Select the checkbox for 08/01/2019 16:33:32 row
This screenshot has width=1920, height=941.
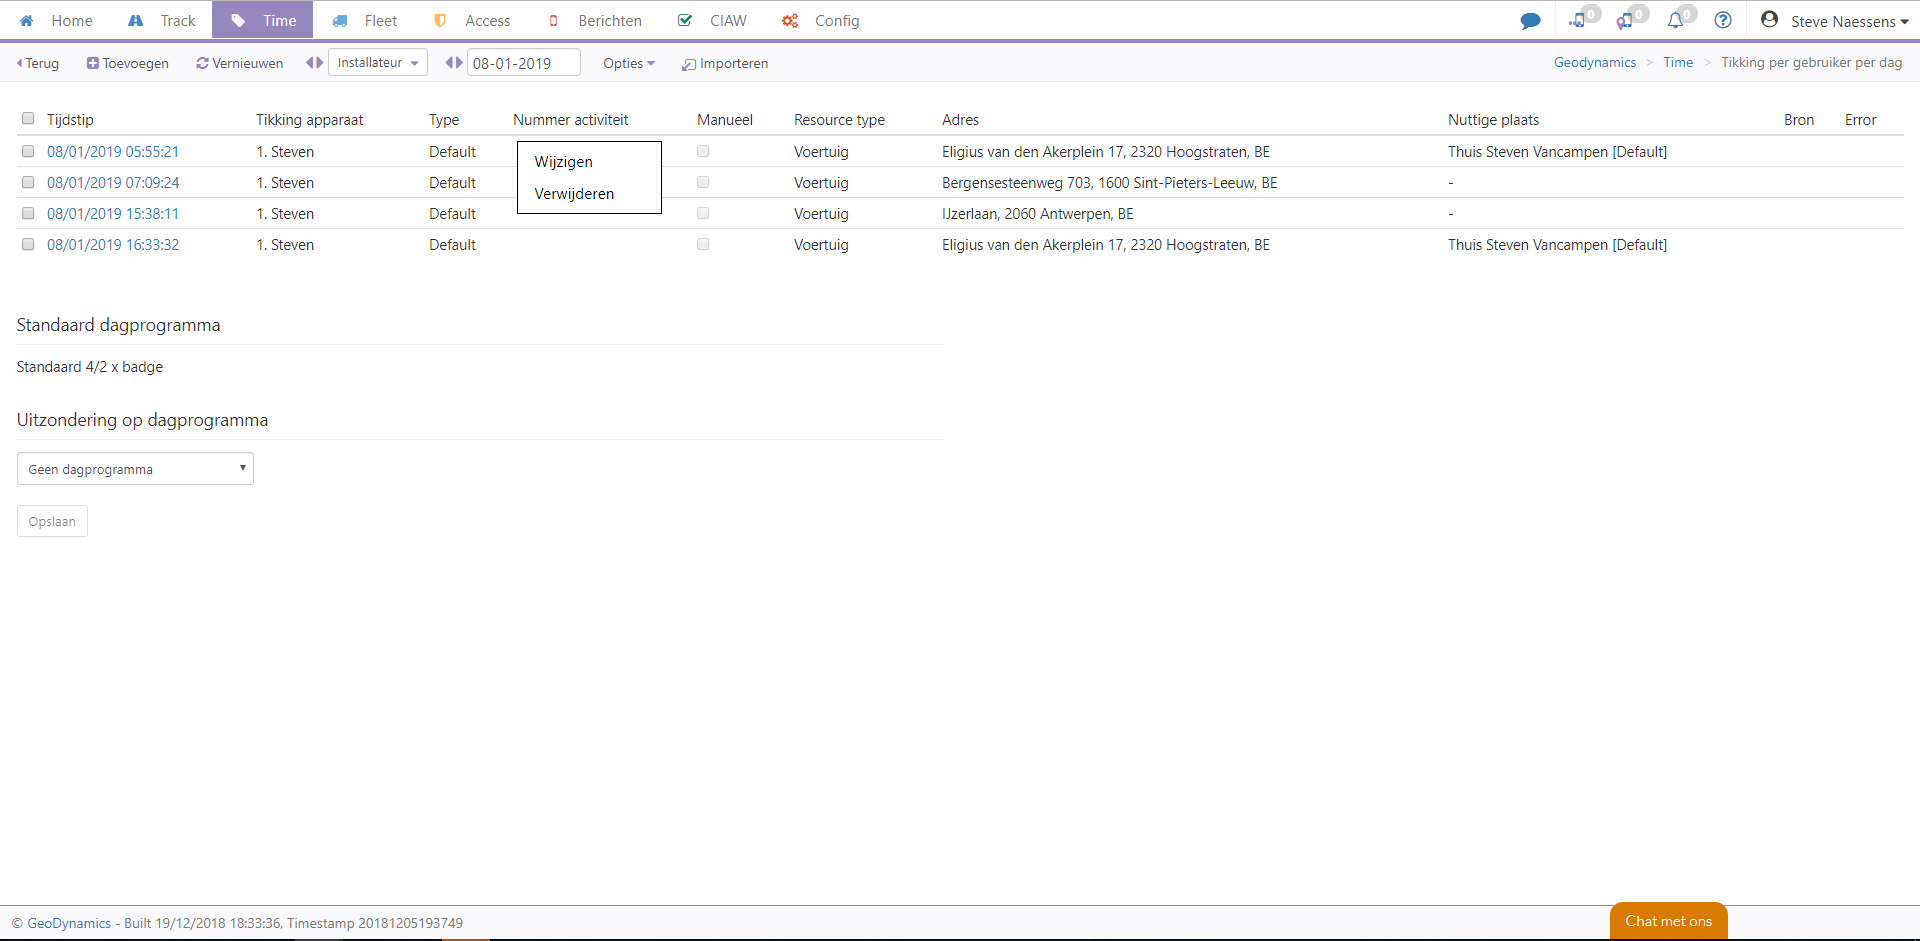click(28, 245)
